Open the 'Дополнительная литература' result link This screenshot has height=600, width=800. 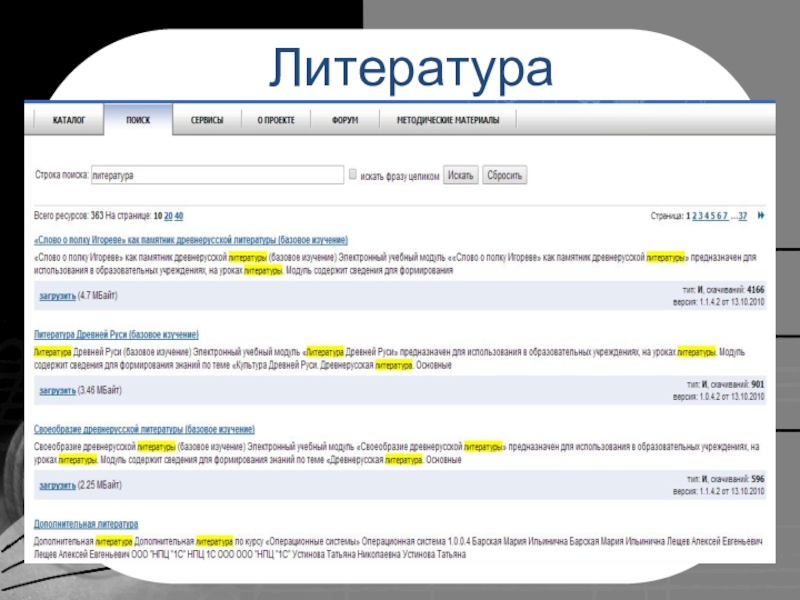coord(86,524)
